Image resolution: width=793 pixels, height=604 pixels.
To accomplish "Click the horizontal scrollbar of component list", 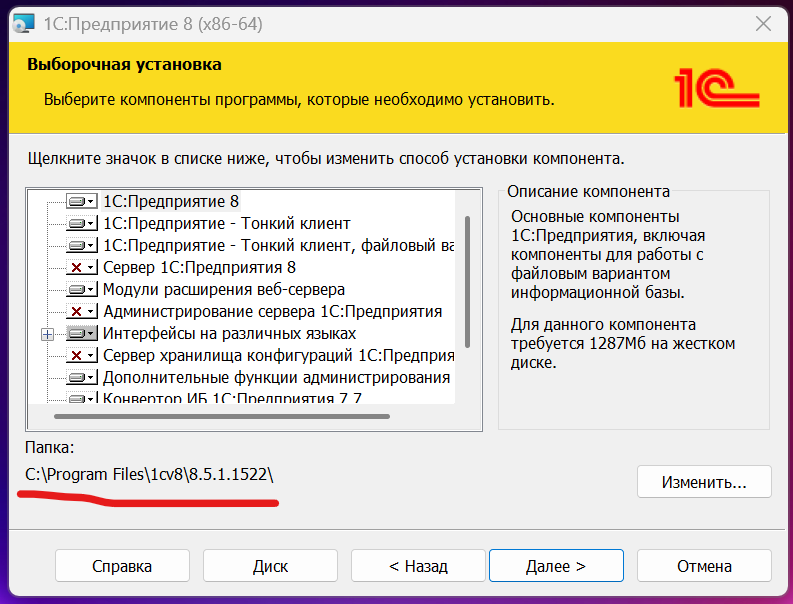I will 222,416.
